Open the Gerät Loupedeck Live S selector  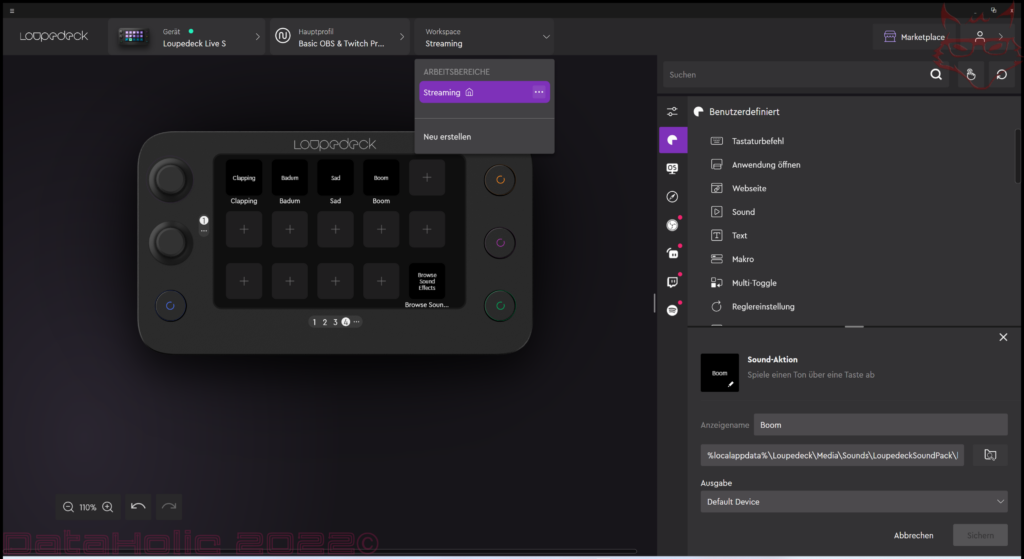(187, 37)
